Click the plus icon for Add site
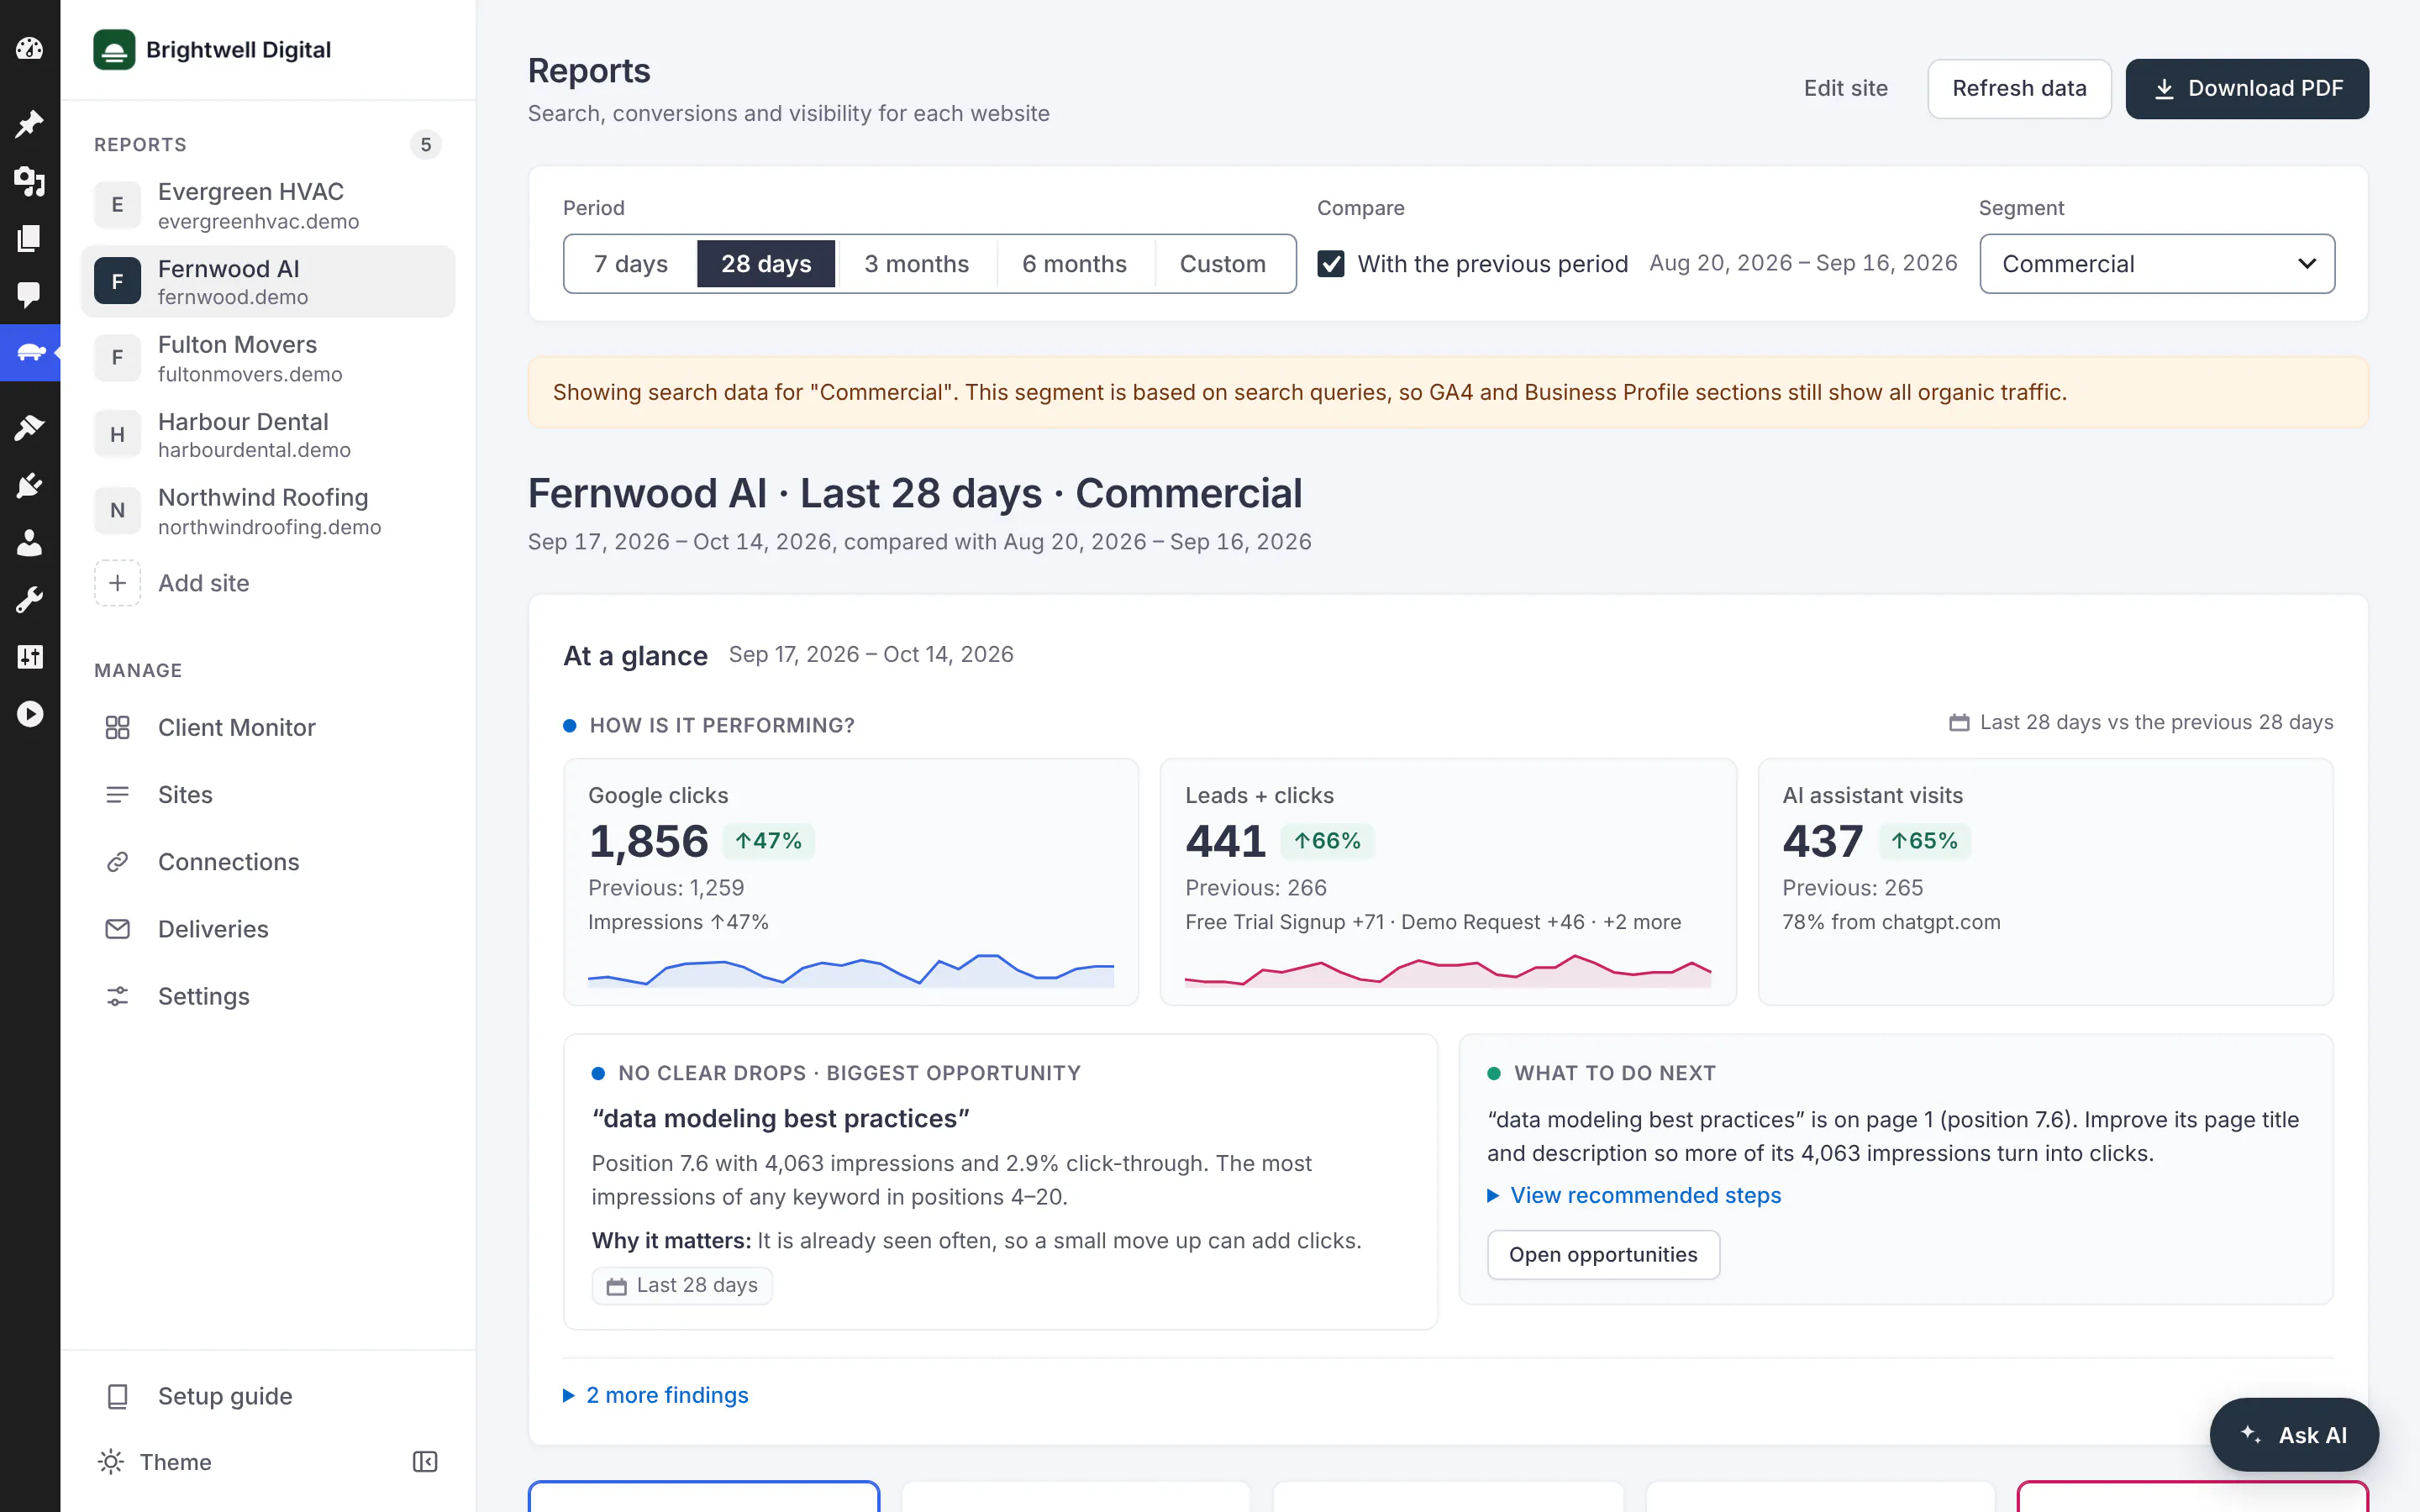 tap(117, 583)
